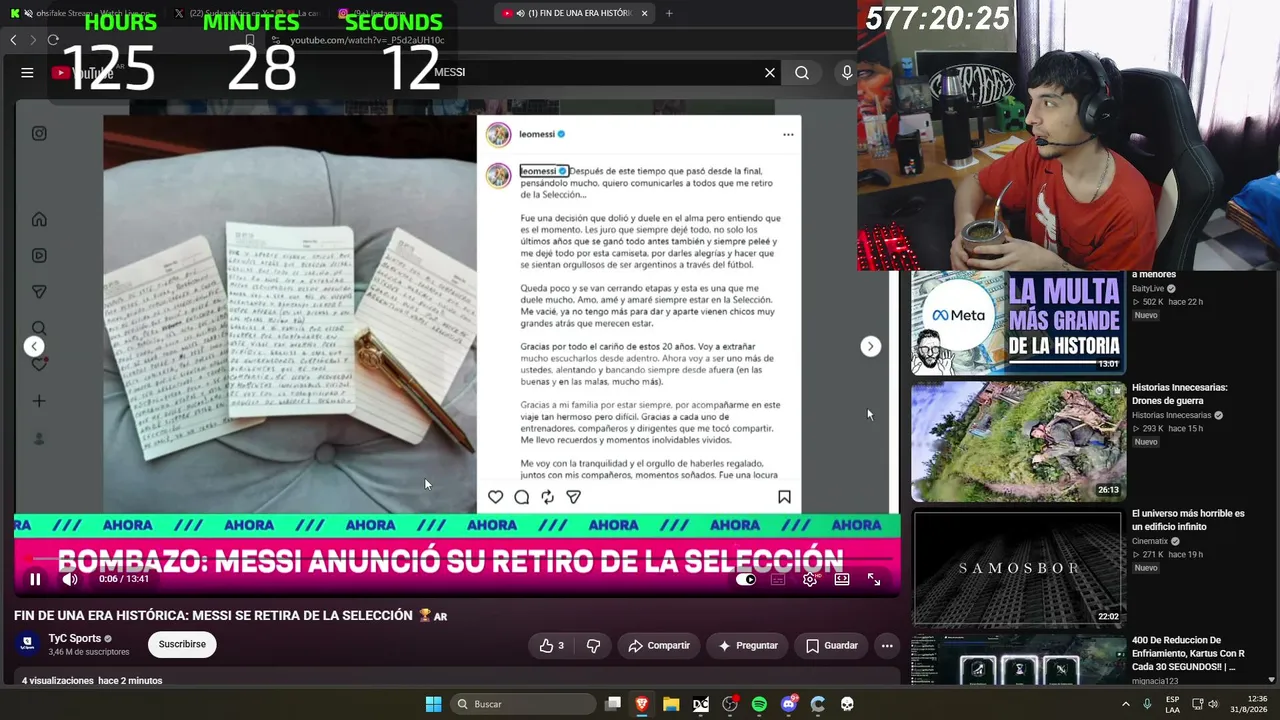Toggle the autoplay switch

point(746,579)
